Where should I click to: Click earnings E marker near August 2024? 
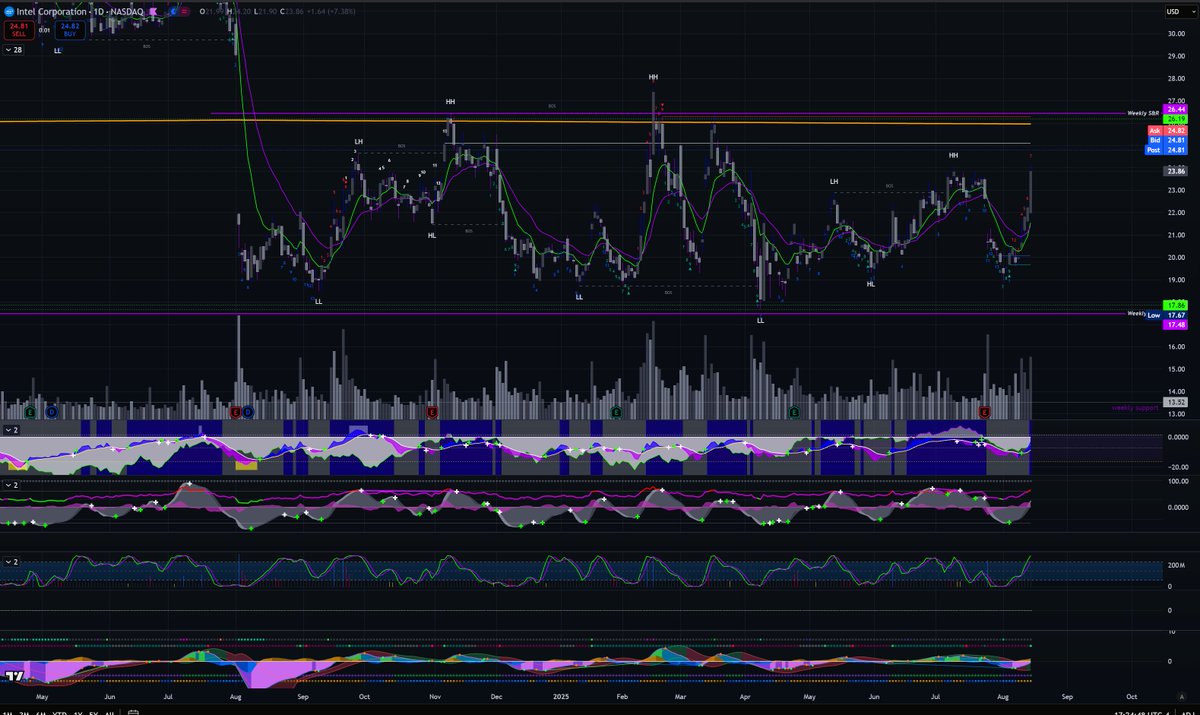pyautogui.click(x=236, y=411)
